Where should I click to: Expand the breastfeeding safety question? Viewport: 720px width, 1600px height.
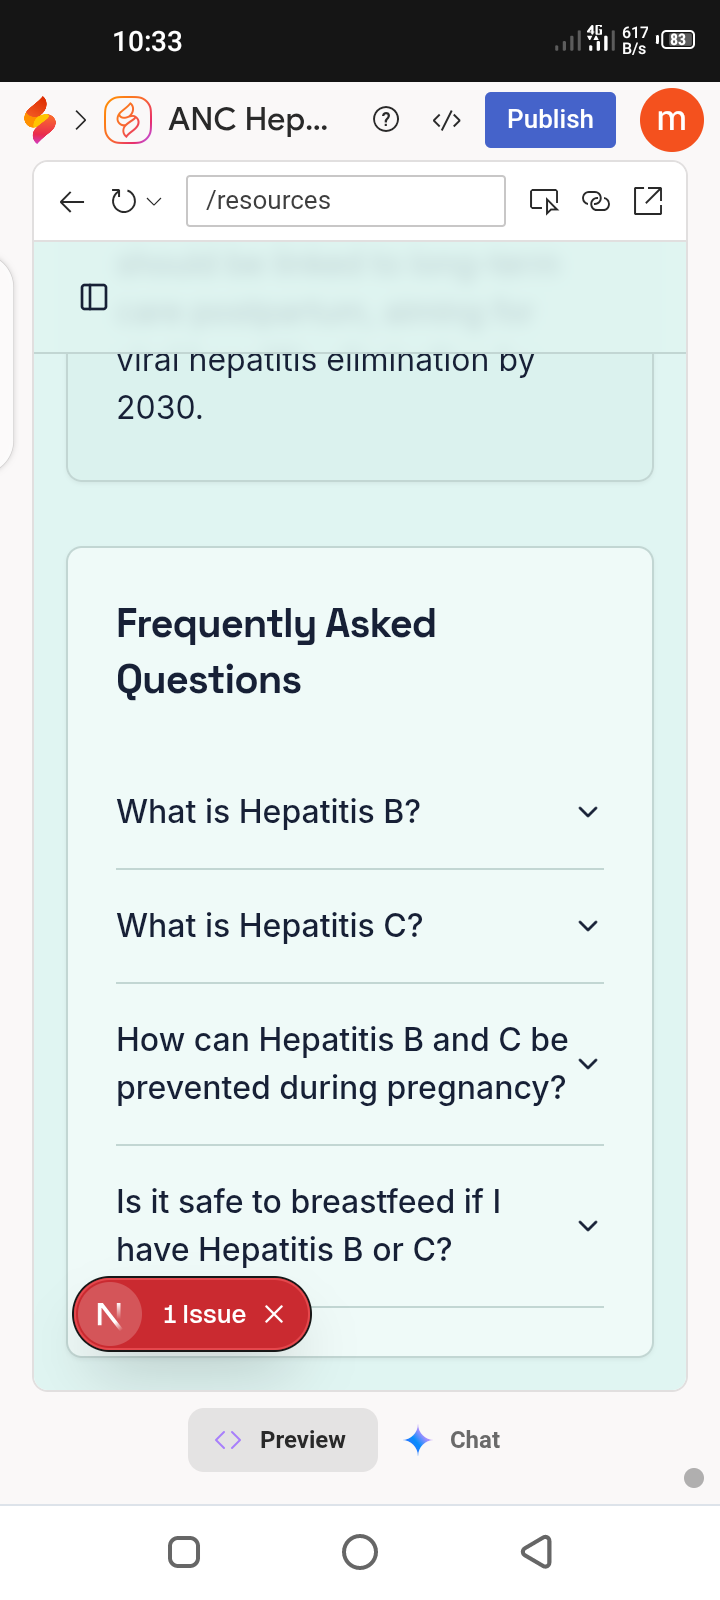coord(360,1226)
